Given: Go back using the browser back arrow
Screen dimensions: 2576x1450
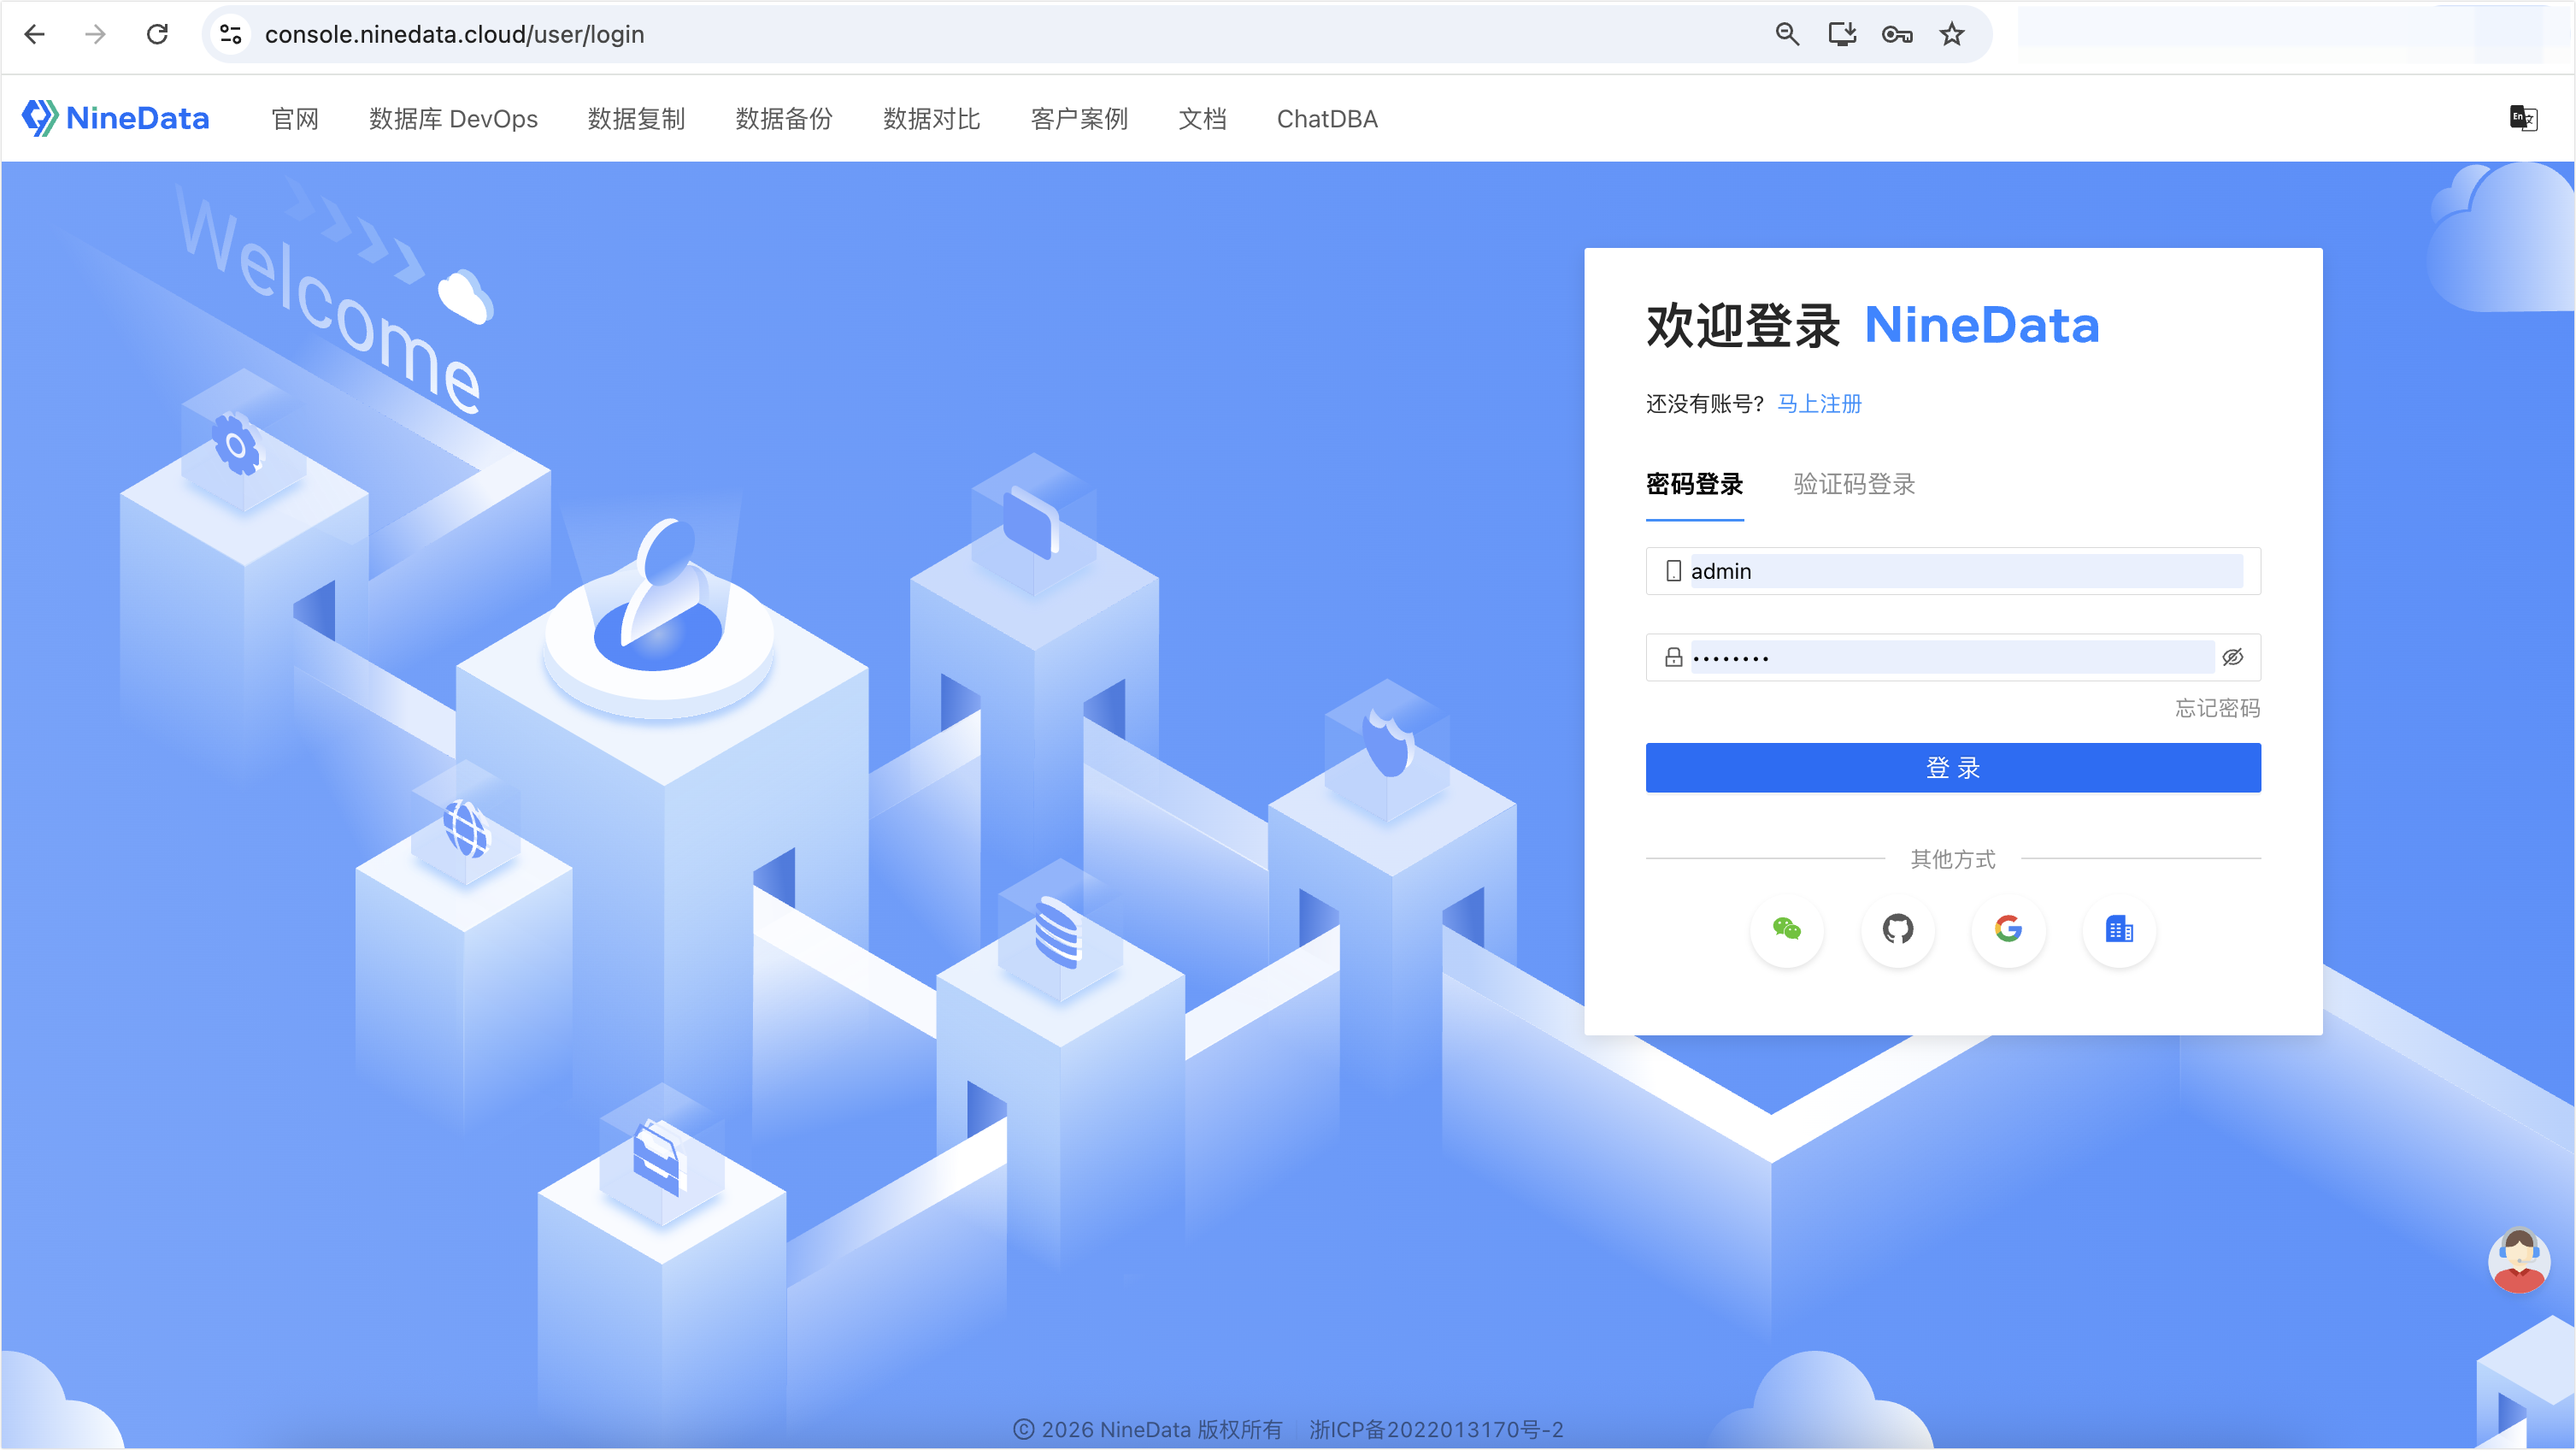Looking at the screenshot, I should [x=35, y=35].
